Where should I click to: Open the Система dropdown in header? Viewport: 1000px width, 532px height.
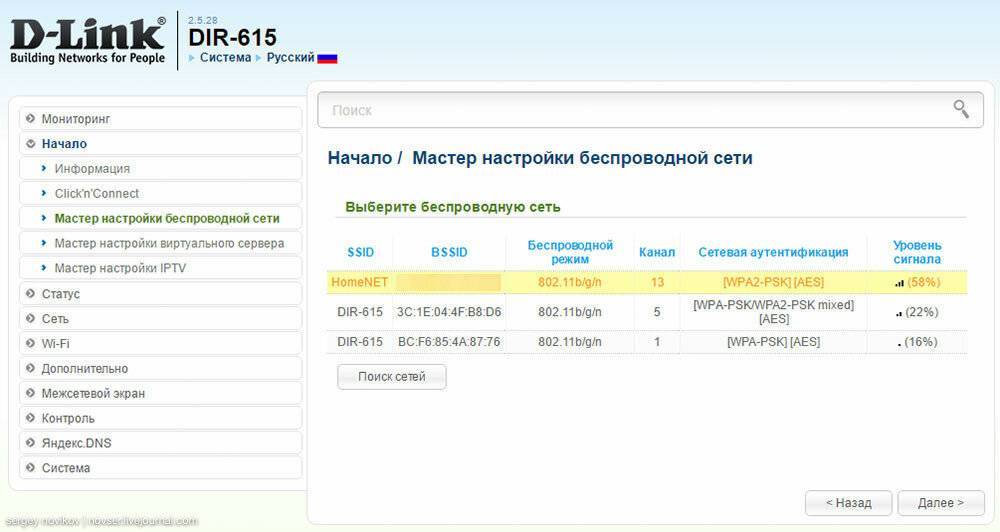(225, 58)
